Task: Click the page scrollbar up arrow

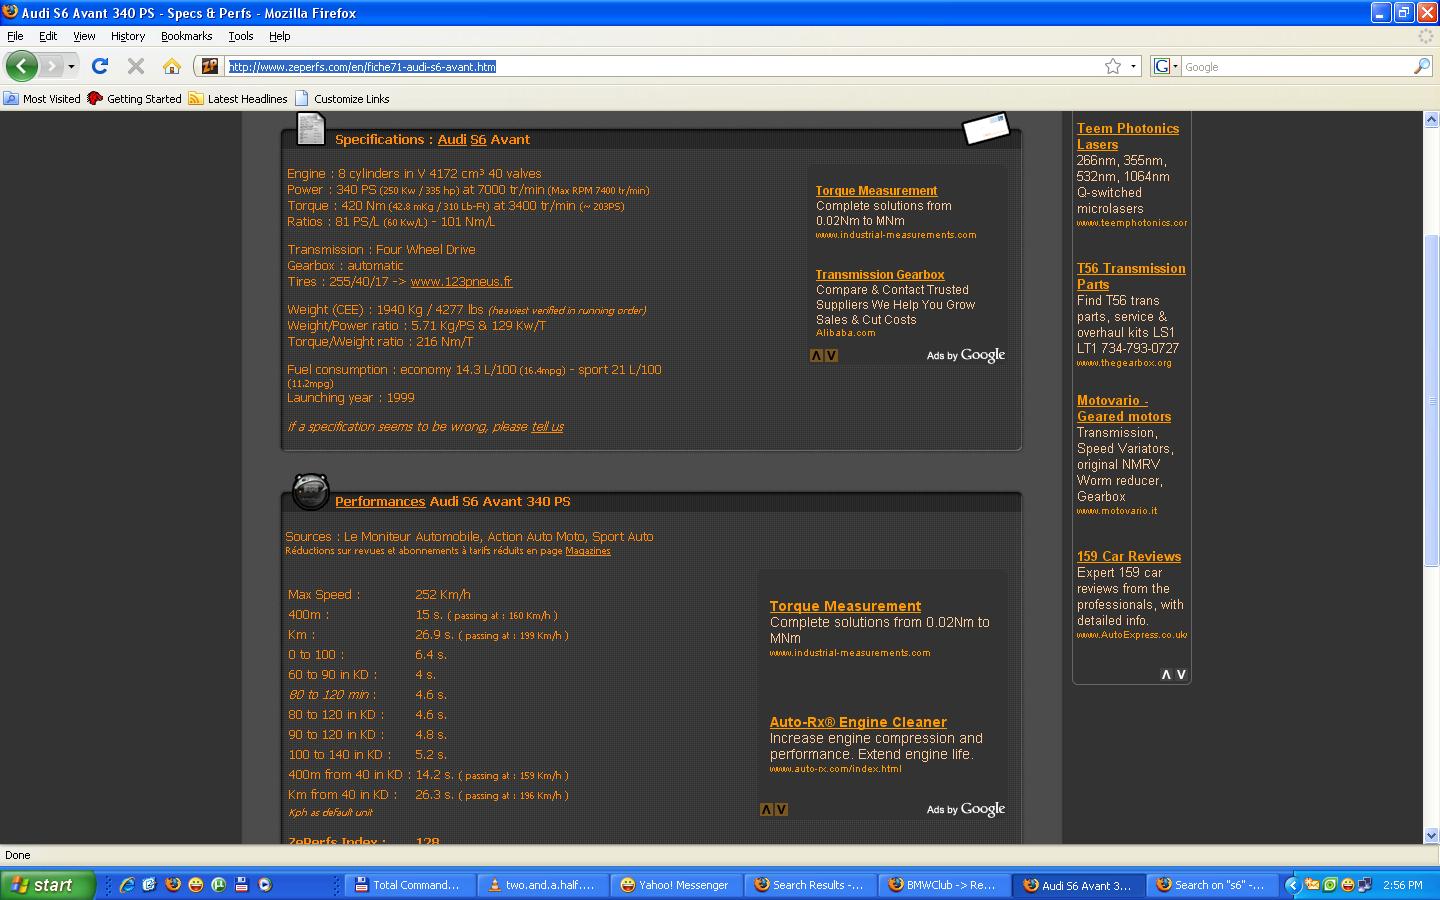Action: (1431, 120)
